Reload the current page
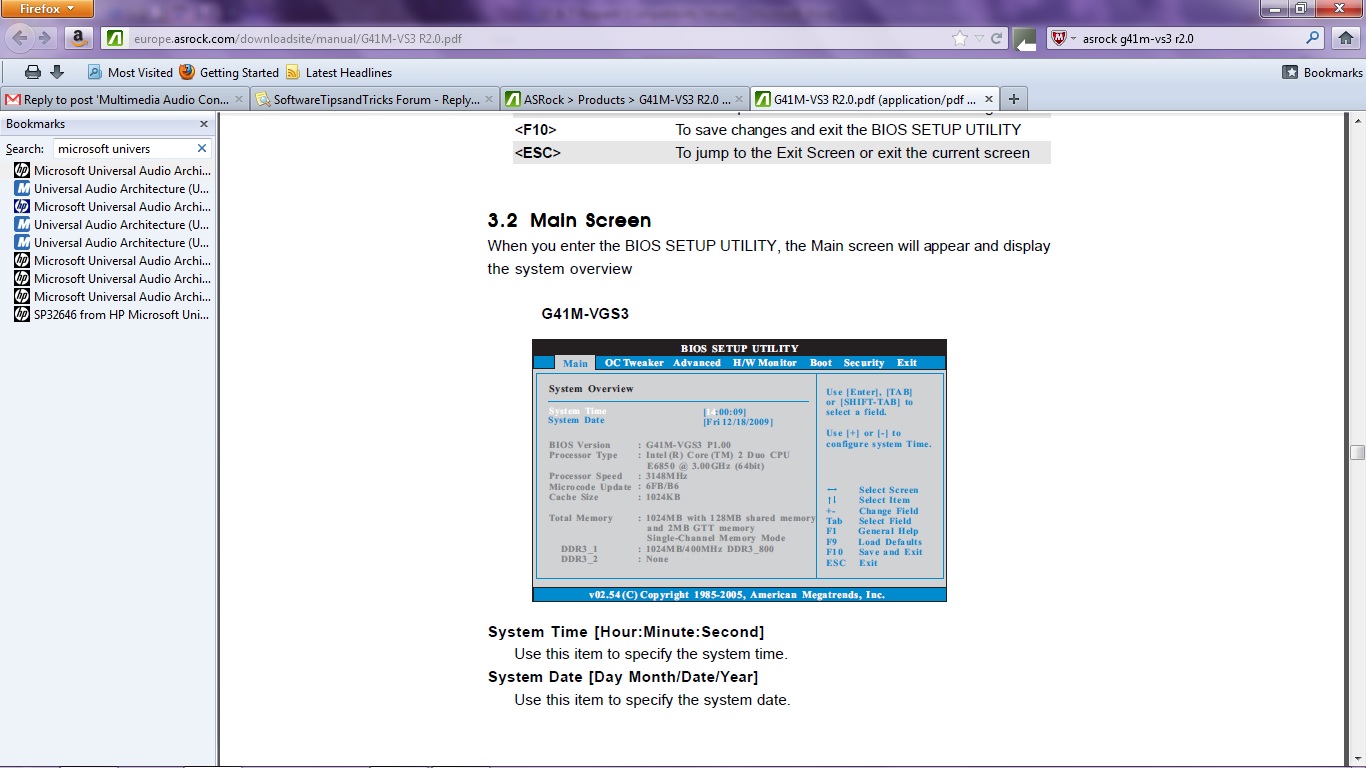This screenshot has height=768, width=1366. coord(996,39)
